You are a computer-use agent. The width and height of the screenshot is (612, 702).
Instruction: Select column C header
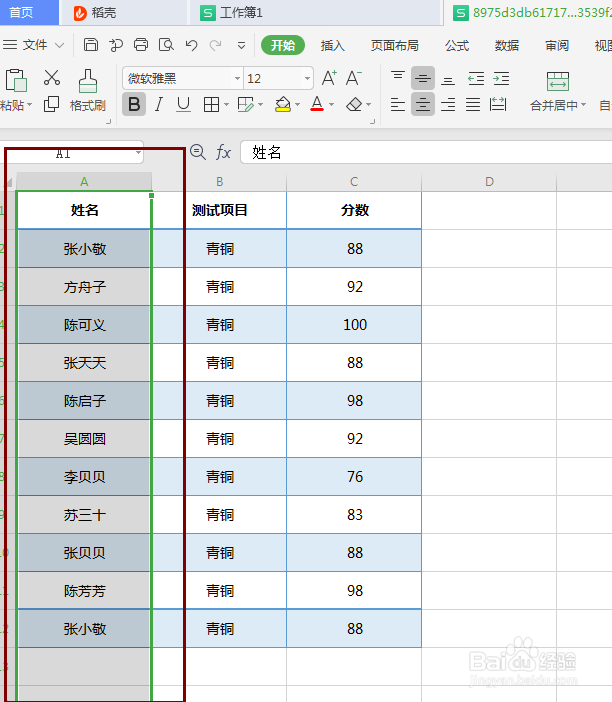point(354,182)
